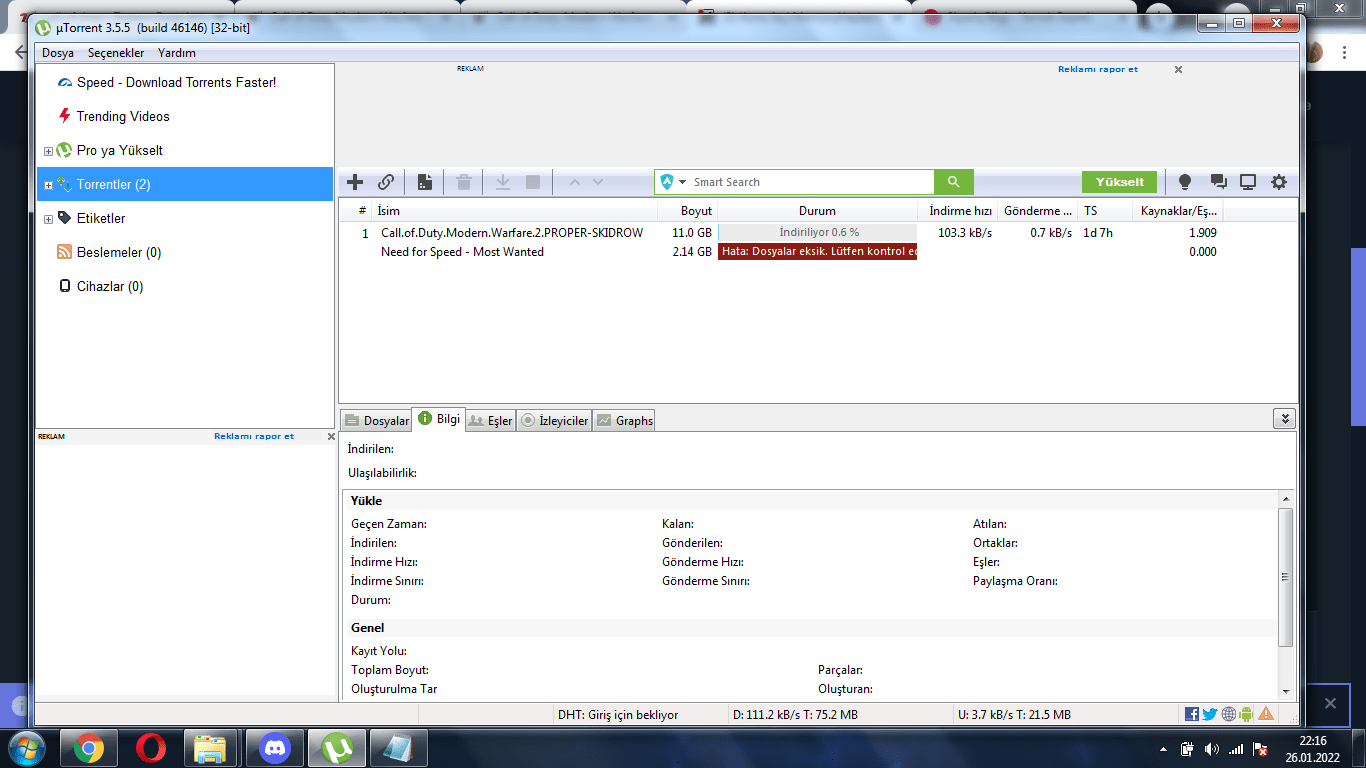The height and width of the screenshot is (768, 1366).
Task: Click the Smart Search input field
Action: pos(811,182)
